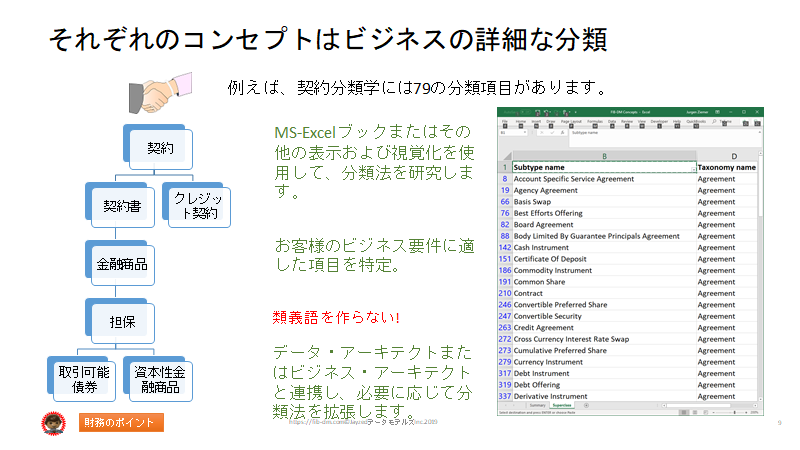Open the Review ribbon tab
800x450 pixels.
tap(627, 121)
